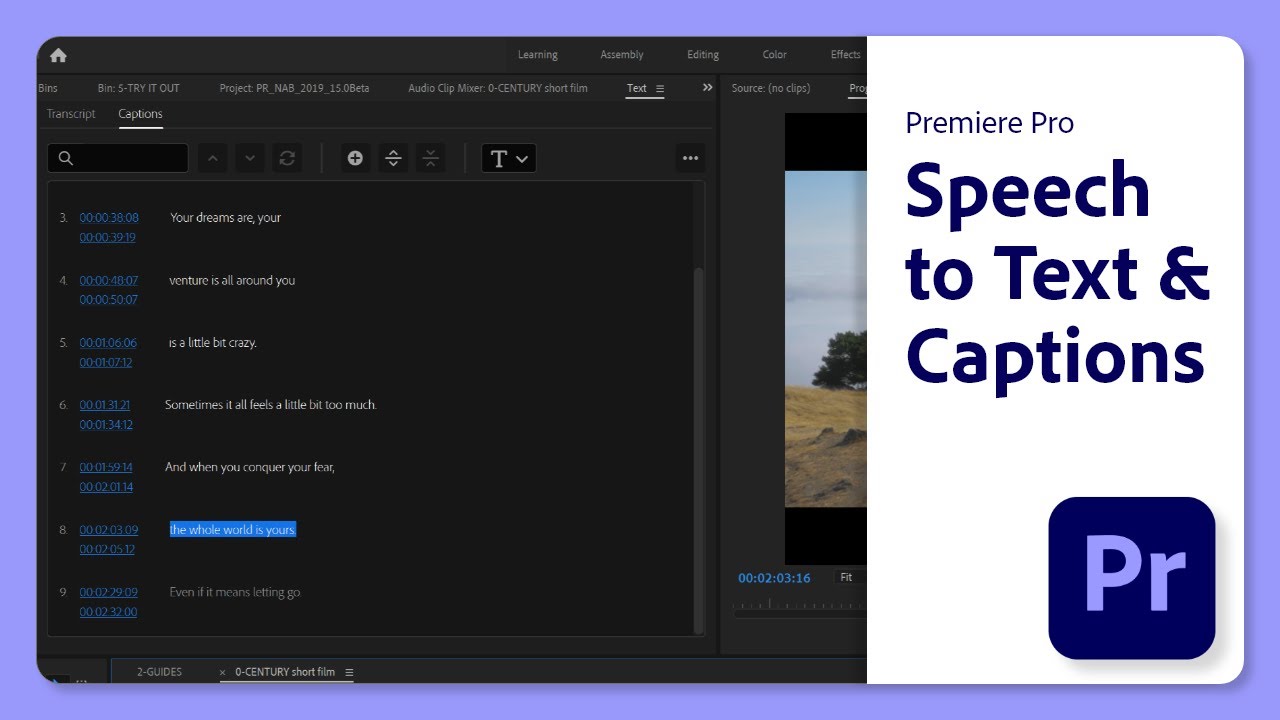Select caption "Sometimes it all feels a little bit too much."
Screen dimensions: 1280x720
(x=271, y=405)
